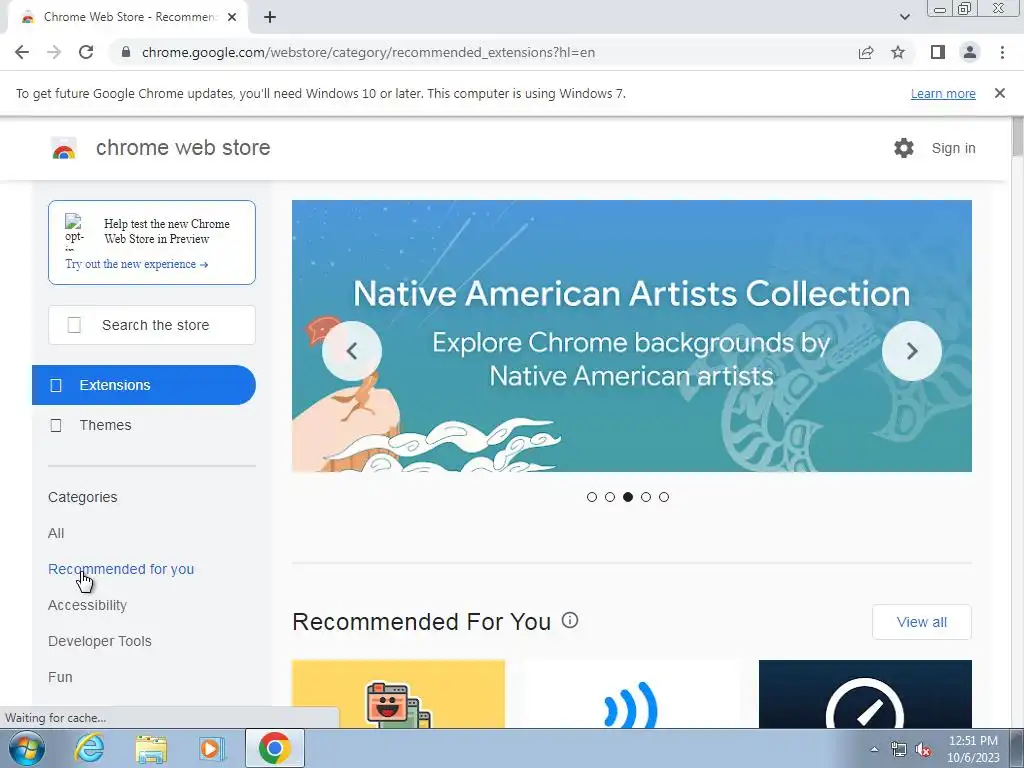
Task: Click the muted volume tray icon
Action: 923,750
